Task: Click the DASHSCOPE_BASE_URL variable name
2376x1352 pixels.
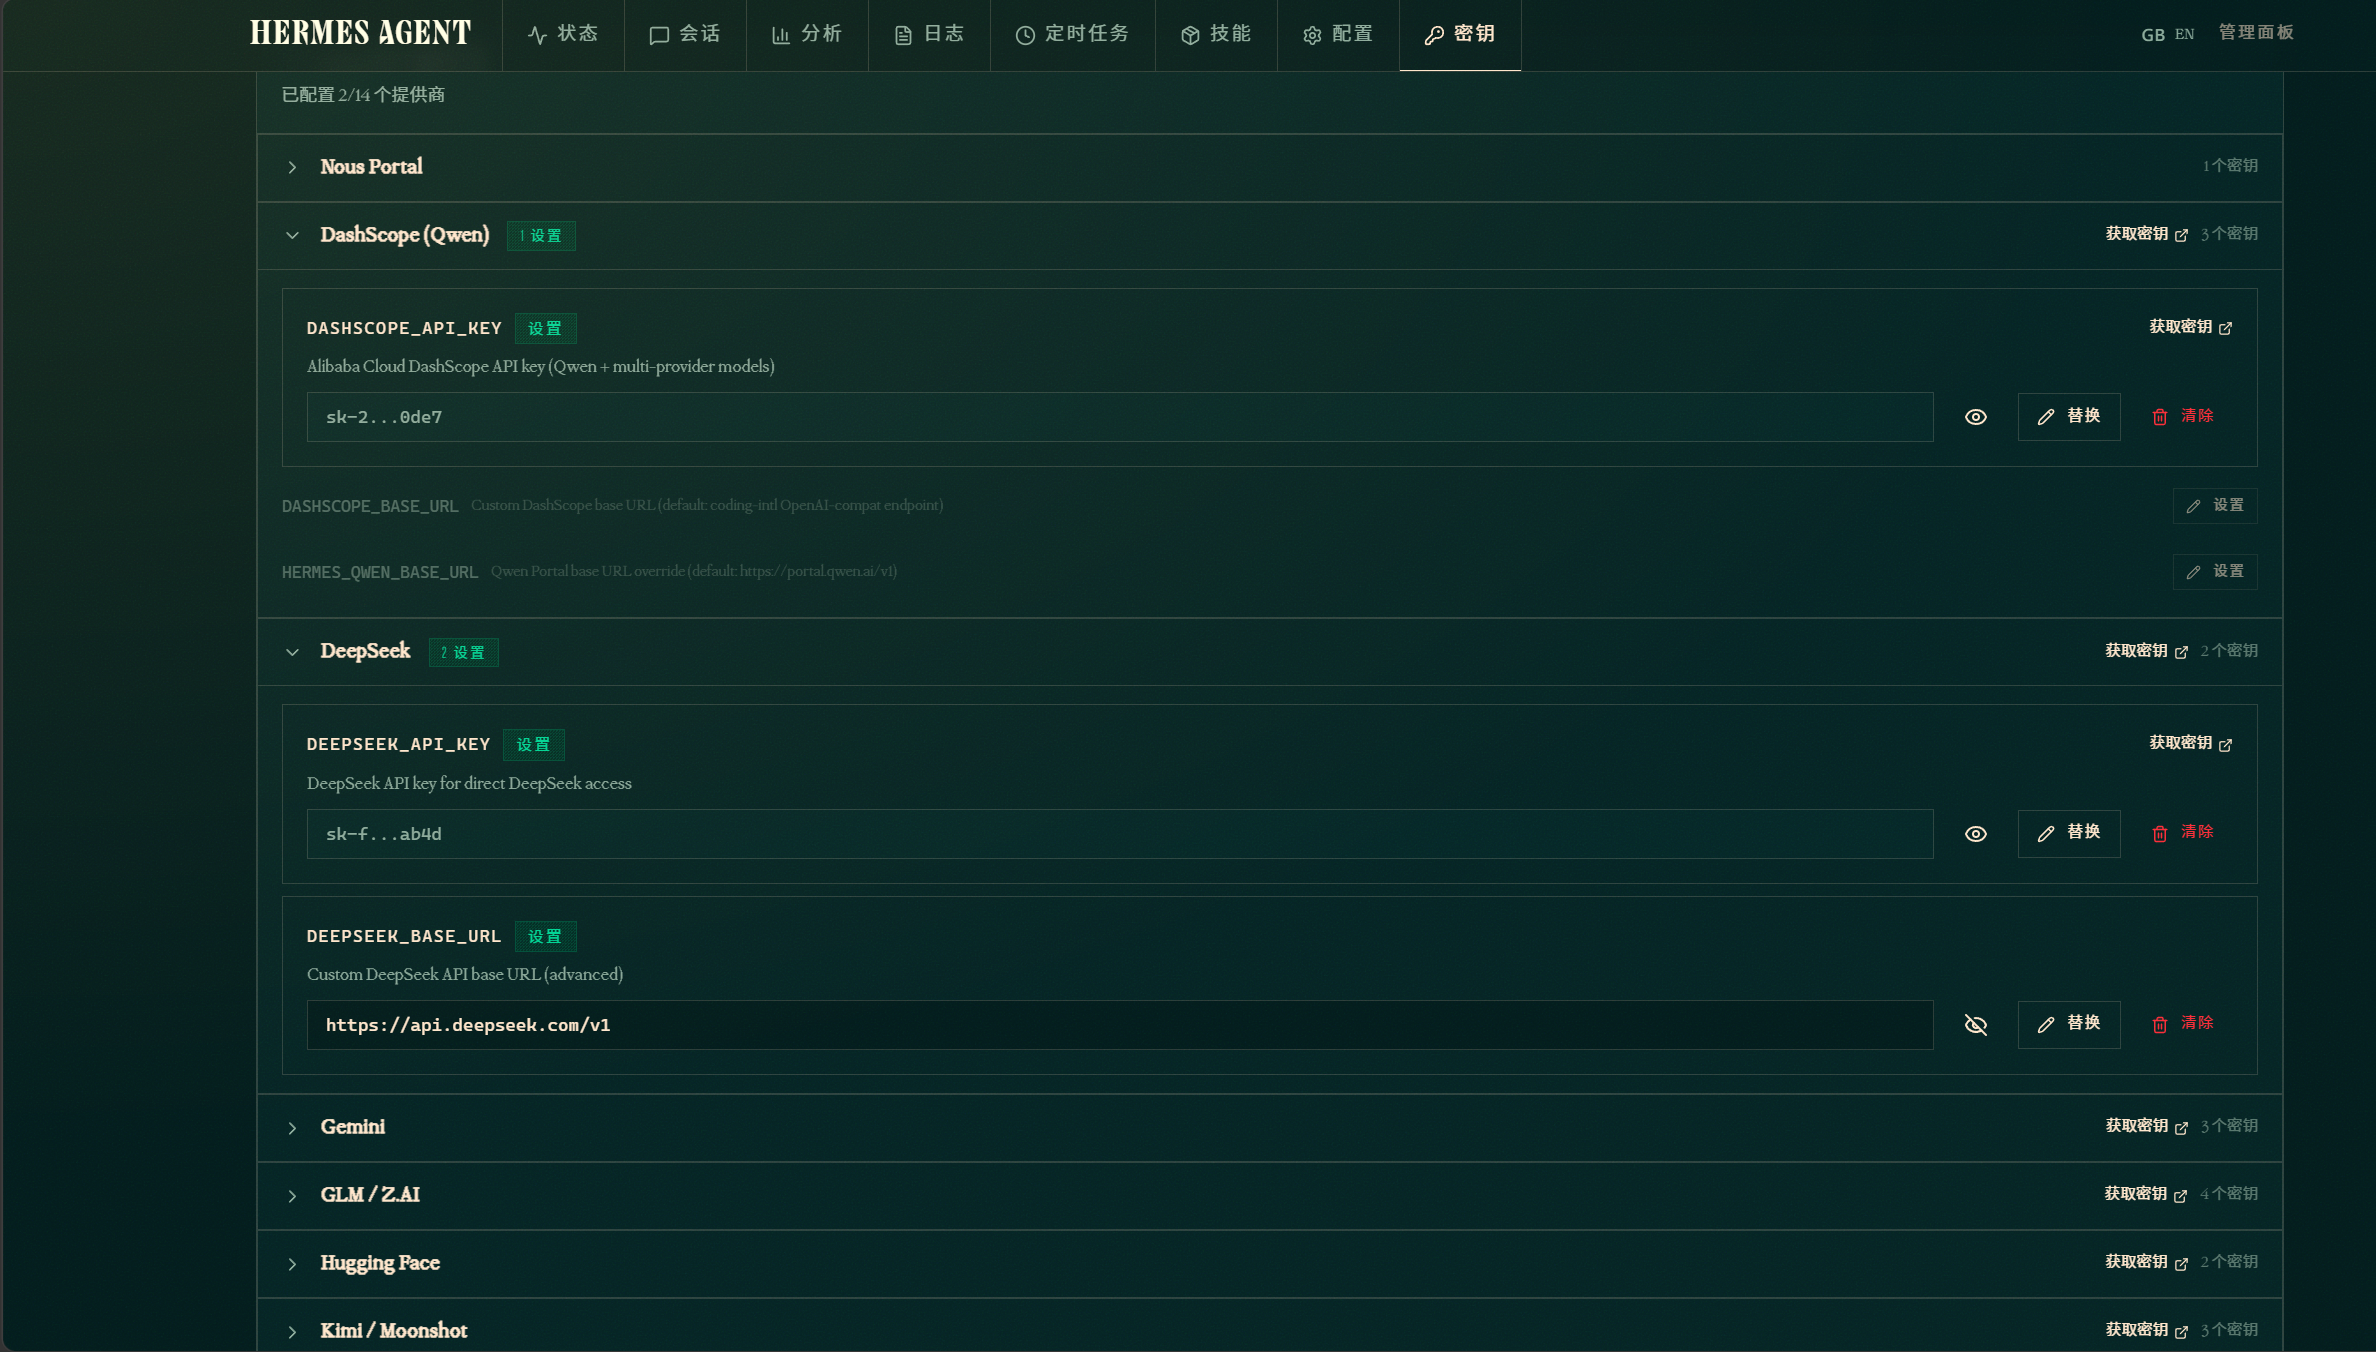Action: [370, 506]
